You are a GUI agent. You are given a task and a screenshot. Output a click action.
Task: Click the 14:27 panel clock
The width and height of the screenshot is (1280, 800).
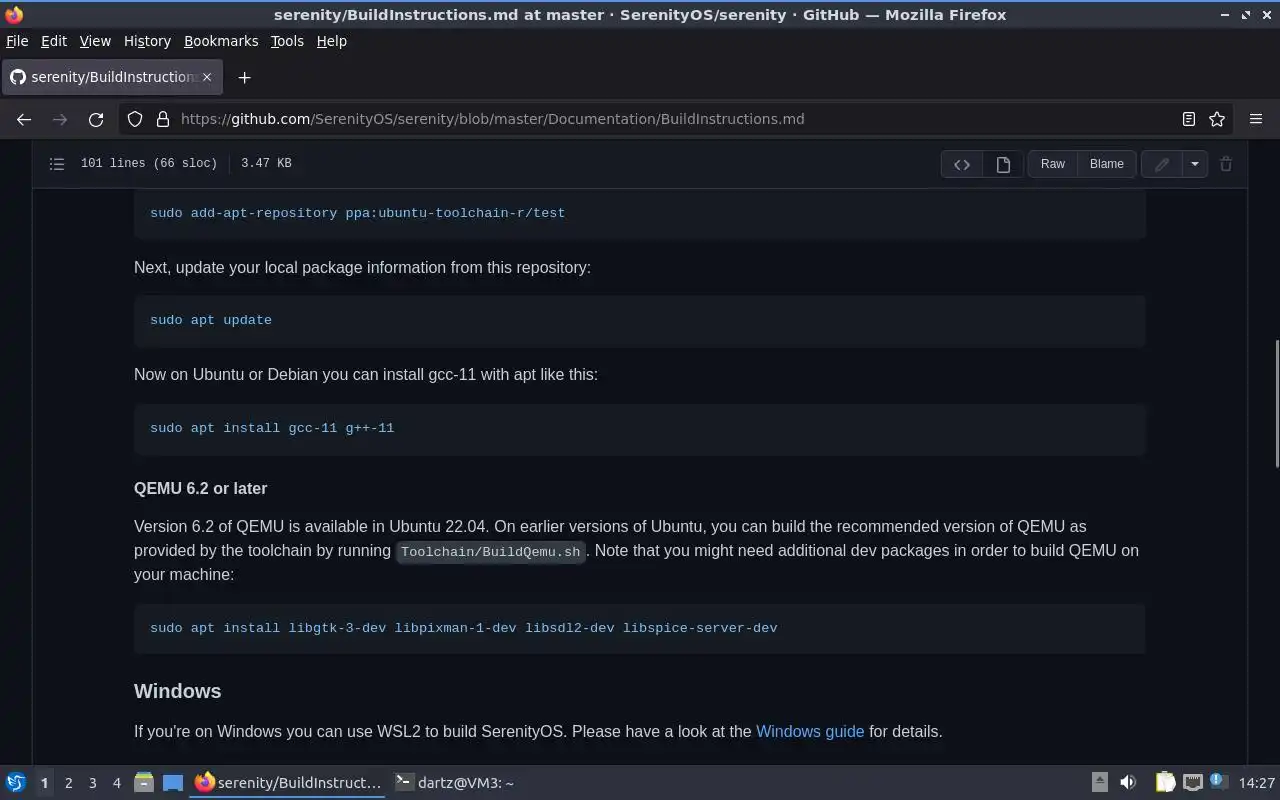[1256, 783]
